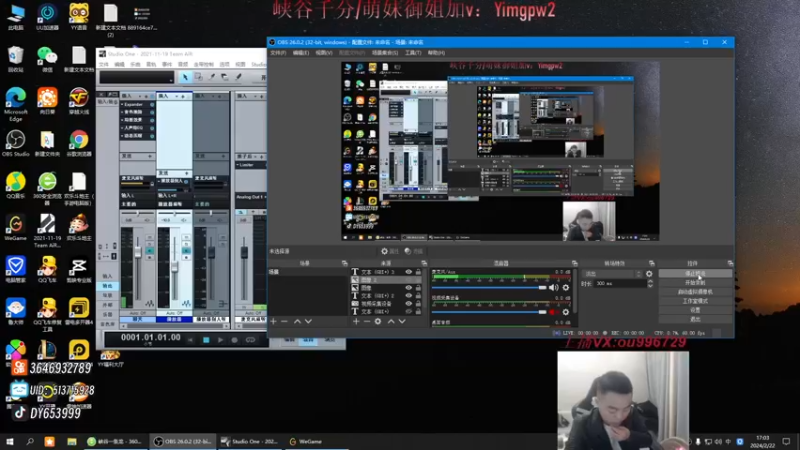
Task: Click 工作室模式 button in OBS
Action: 695,301
